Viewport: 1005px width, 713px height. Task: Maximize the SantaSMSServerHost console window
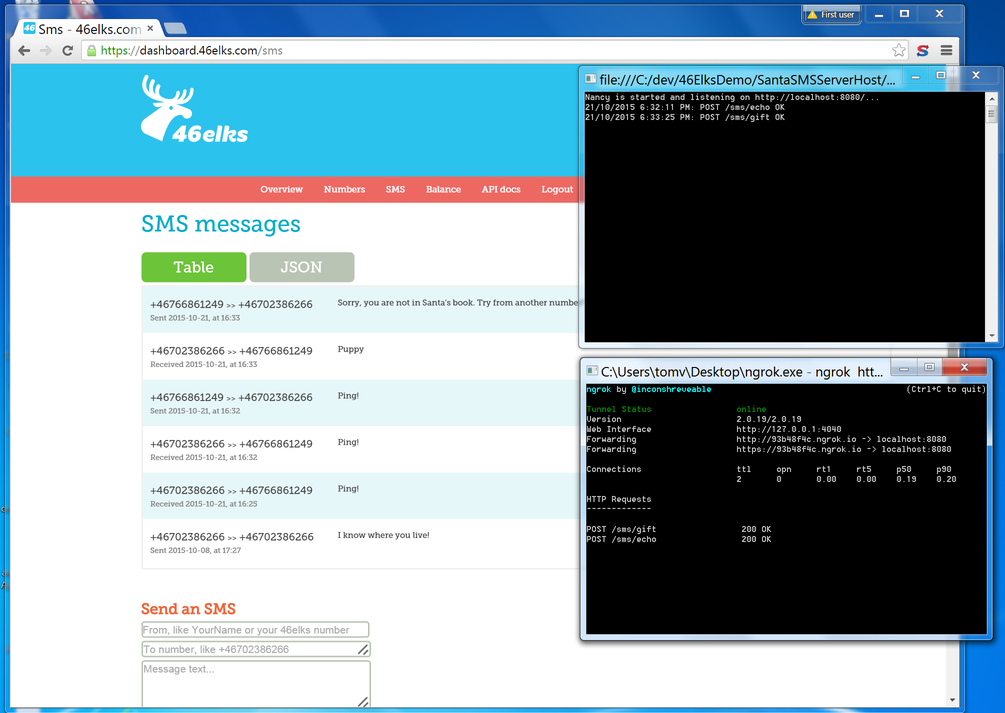coord(941,76)
